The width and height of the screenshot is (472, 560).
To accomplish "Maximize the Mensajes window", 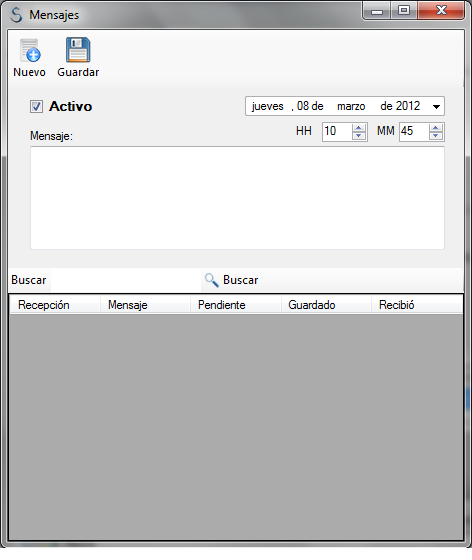I will pos(404,10).
